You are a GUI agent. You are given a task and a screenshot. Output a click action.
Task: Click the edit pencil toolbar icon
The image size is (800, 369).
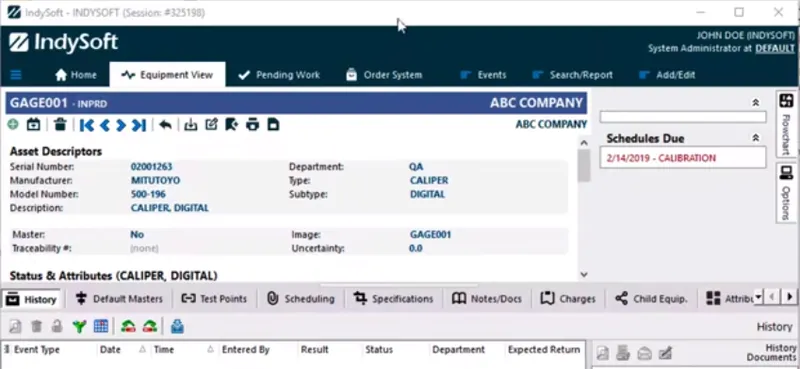tap(211, 125)
